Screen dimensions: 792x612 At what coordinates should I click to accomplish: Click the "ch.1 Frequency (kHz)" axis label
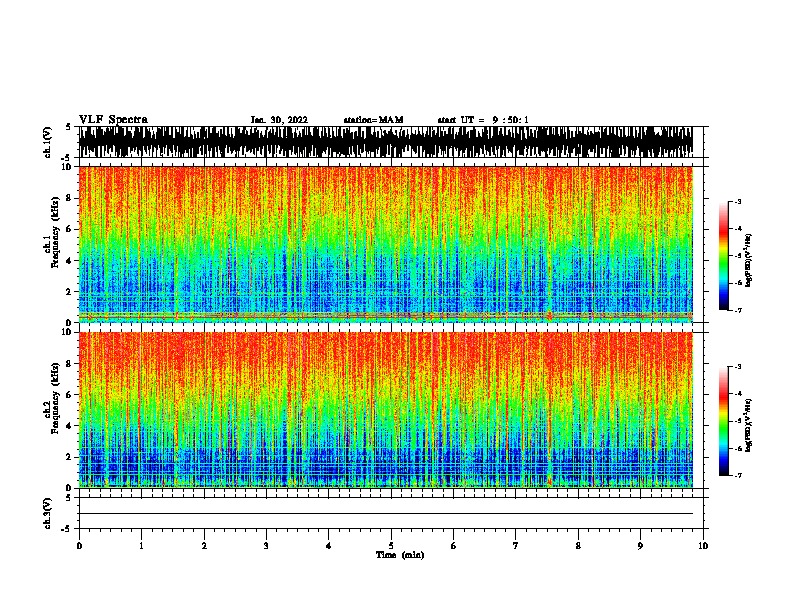(x=52, y=233)
